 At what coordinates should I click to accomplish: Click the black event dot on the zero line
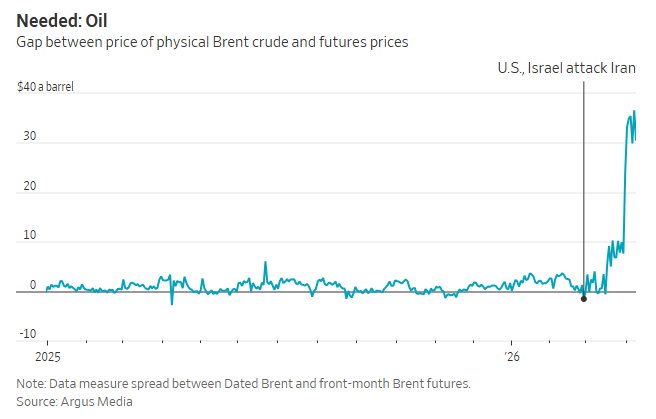(x=583, y=298)
